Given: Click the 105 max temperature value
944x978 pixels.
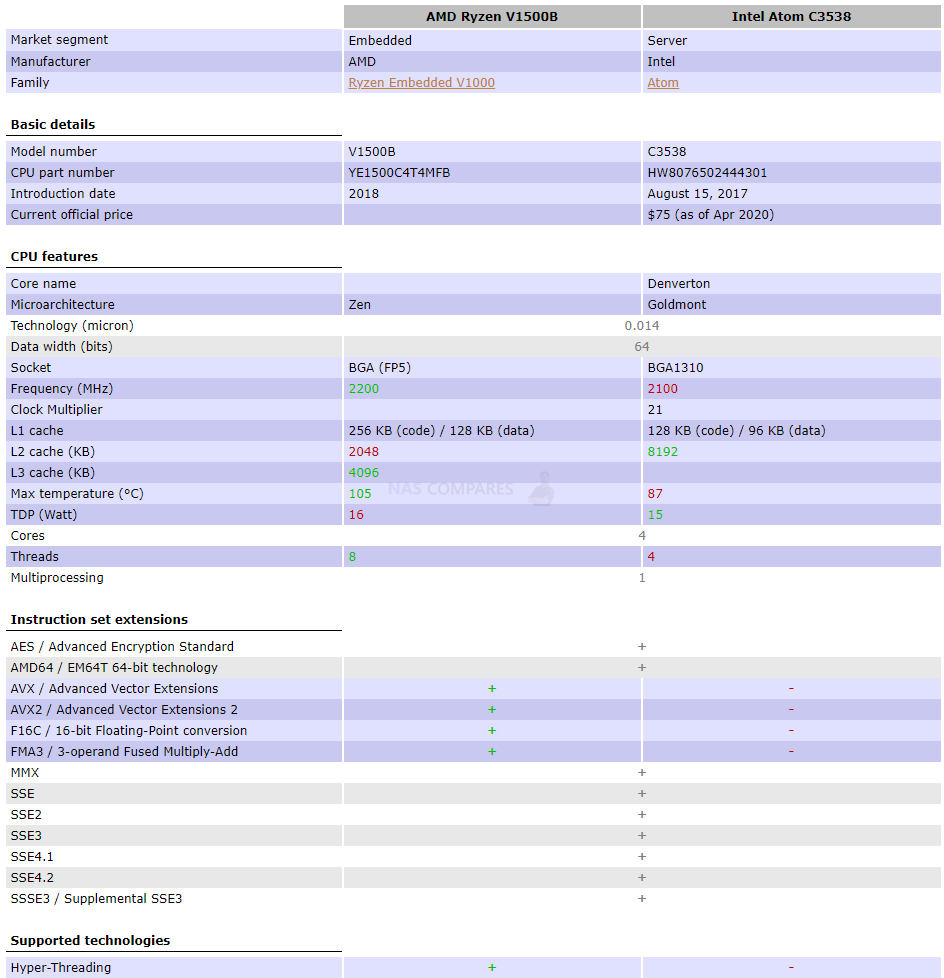Looking at the screenshot, I should 359,493.
